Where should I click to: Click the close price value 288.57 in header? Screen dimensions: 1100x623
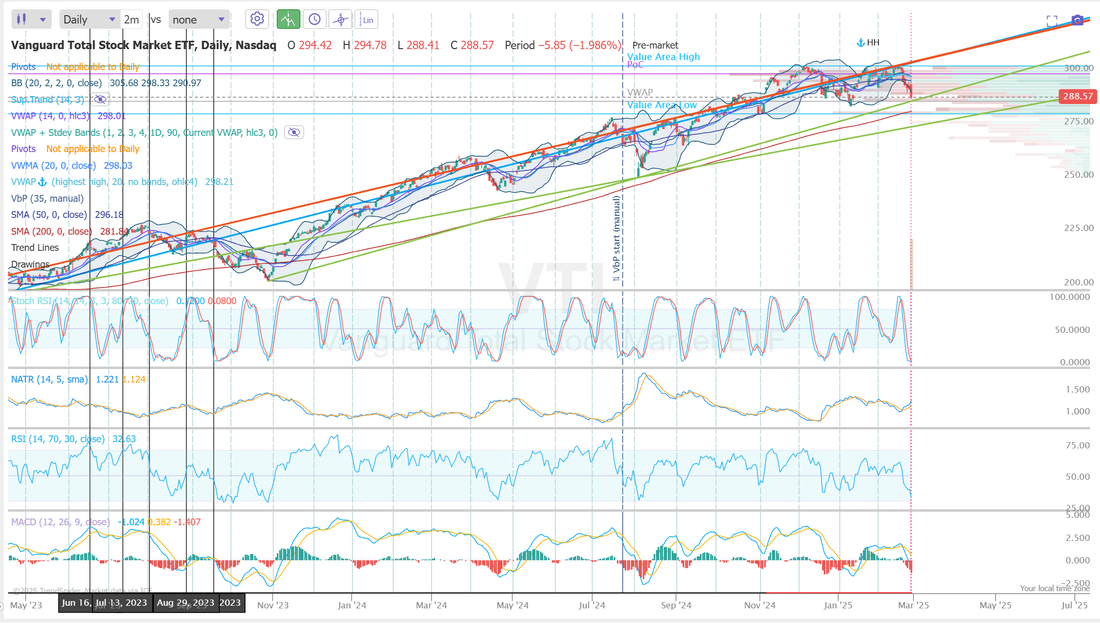point(477,45)
